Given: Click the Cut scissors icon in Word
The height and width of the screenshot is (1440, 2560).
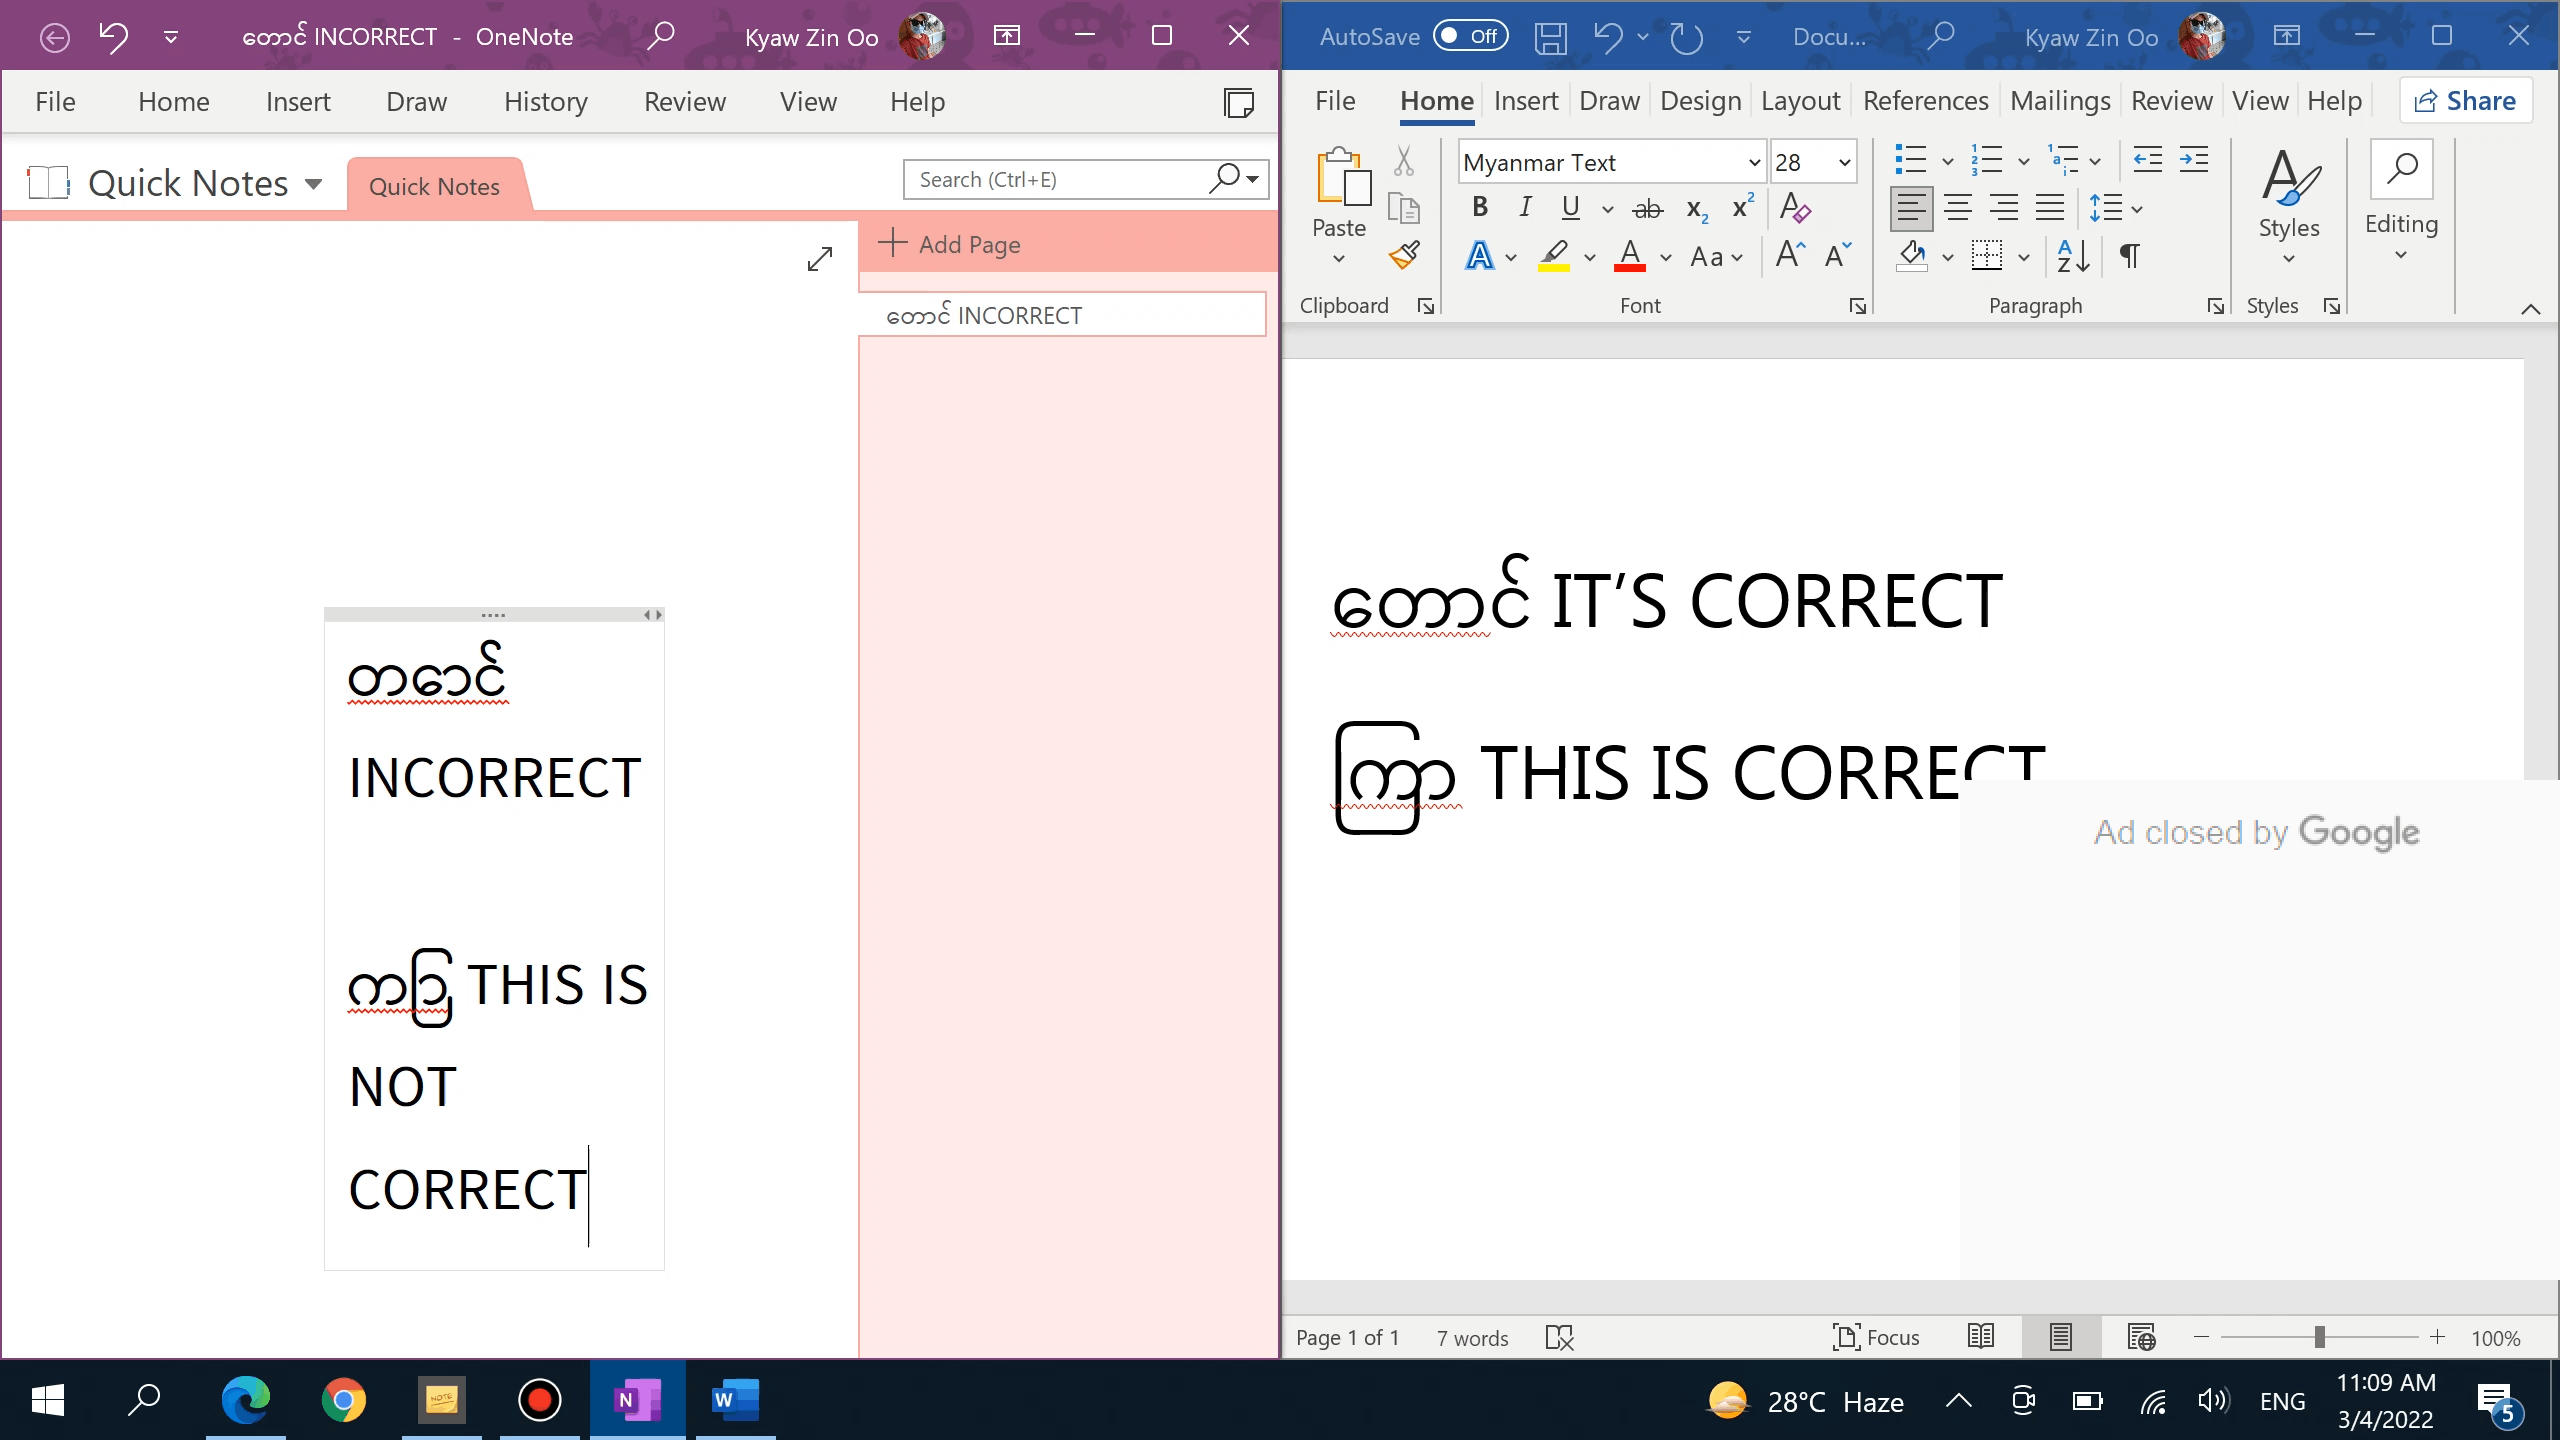Looking at the screenshot, I should point(1404,160).
